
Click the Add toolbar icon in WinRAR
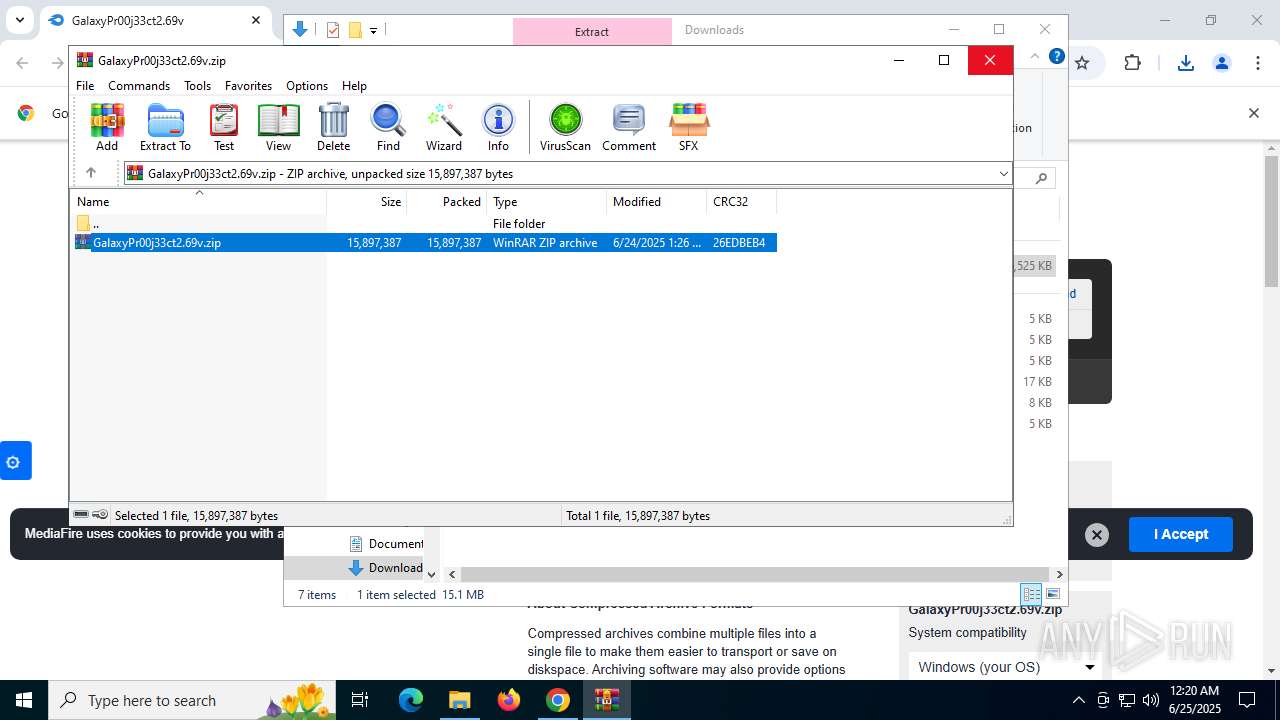tap(107, 127)
